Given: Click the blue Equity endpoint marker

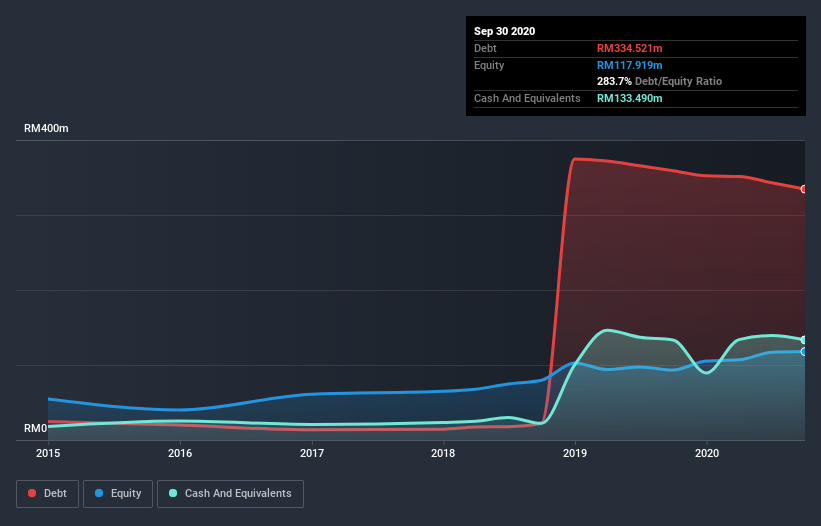Looking at the screenshot, I should (x=804, y=352).
